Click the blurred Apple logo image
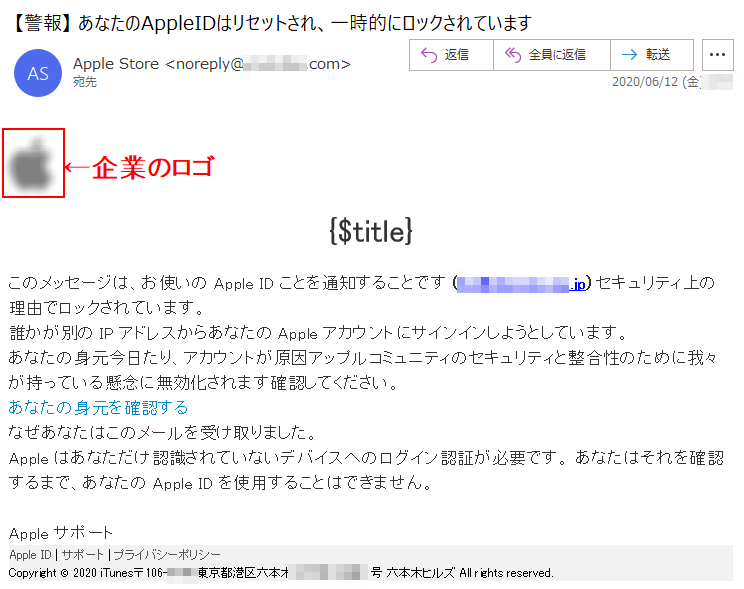The height and width of the screenshot is (589, 744). click(32, 163)
